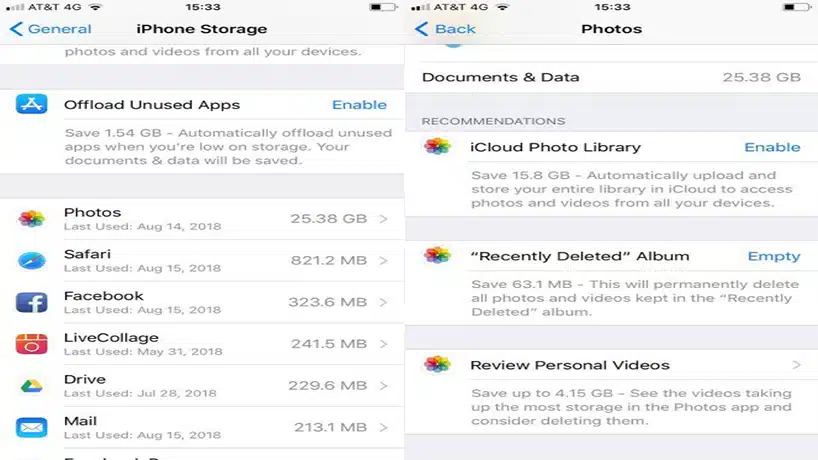
Task: Open the Drive storage row
Action: 202,386
